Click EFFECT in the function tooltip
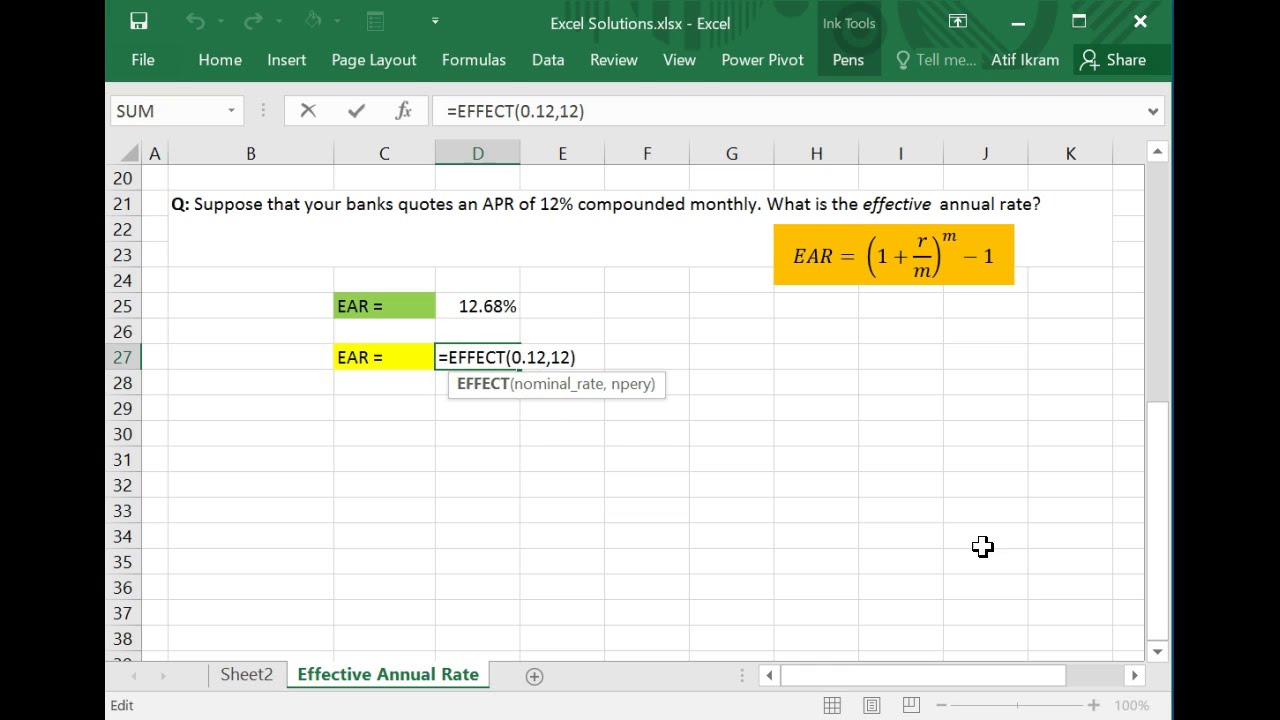This screenshot has width=1280, height=720. [483, 384]
